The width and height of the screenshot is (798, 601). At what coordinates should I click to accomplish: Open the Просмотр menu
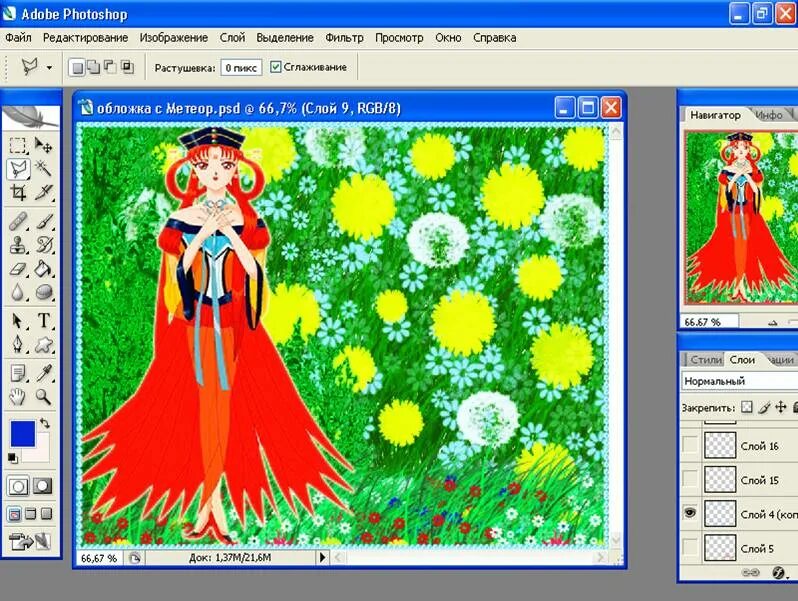(399, 38)
